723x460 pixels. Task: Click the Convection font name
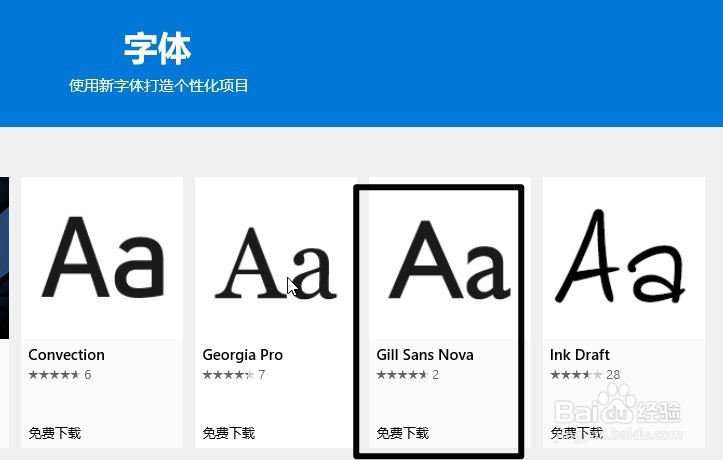tap(66, 354)
